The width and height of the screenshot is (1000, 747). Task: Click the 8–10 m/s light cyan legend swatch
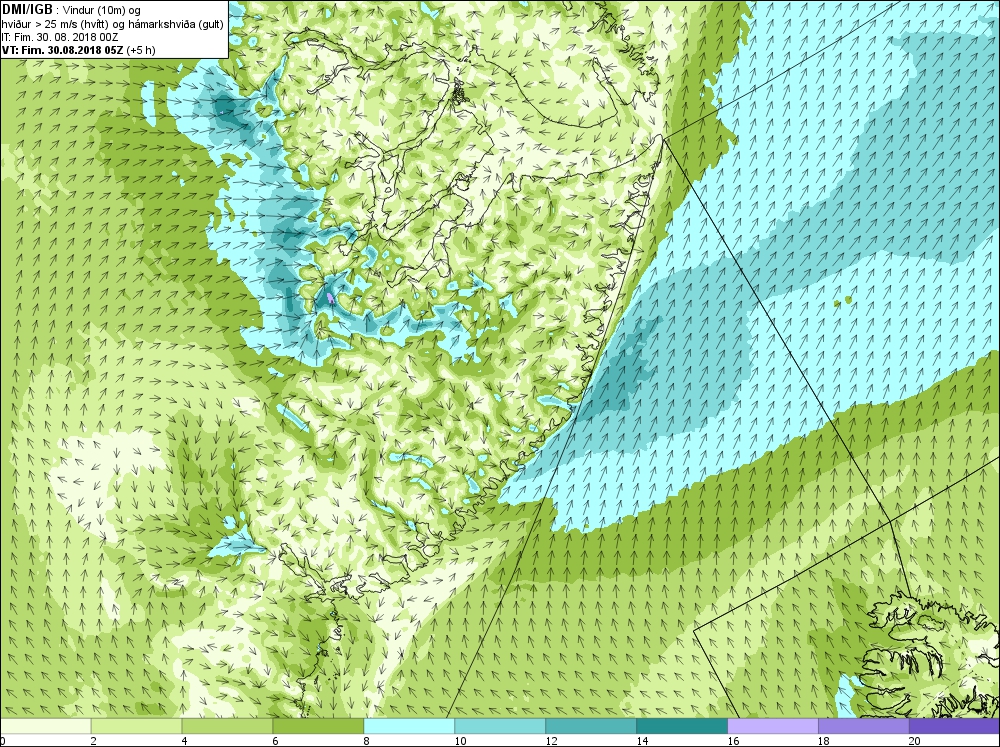tap(409, 726)
